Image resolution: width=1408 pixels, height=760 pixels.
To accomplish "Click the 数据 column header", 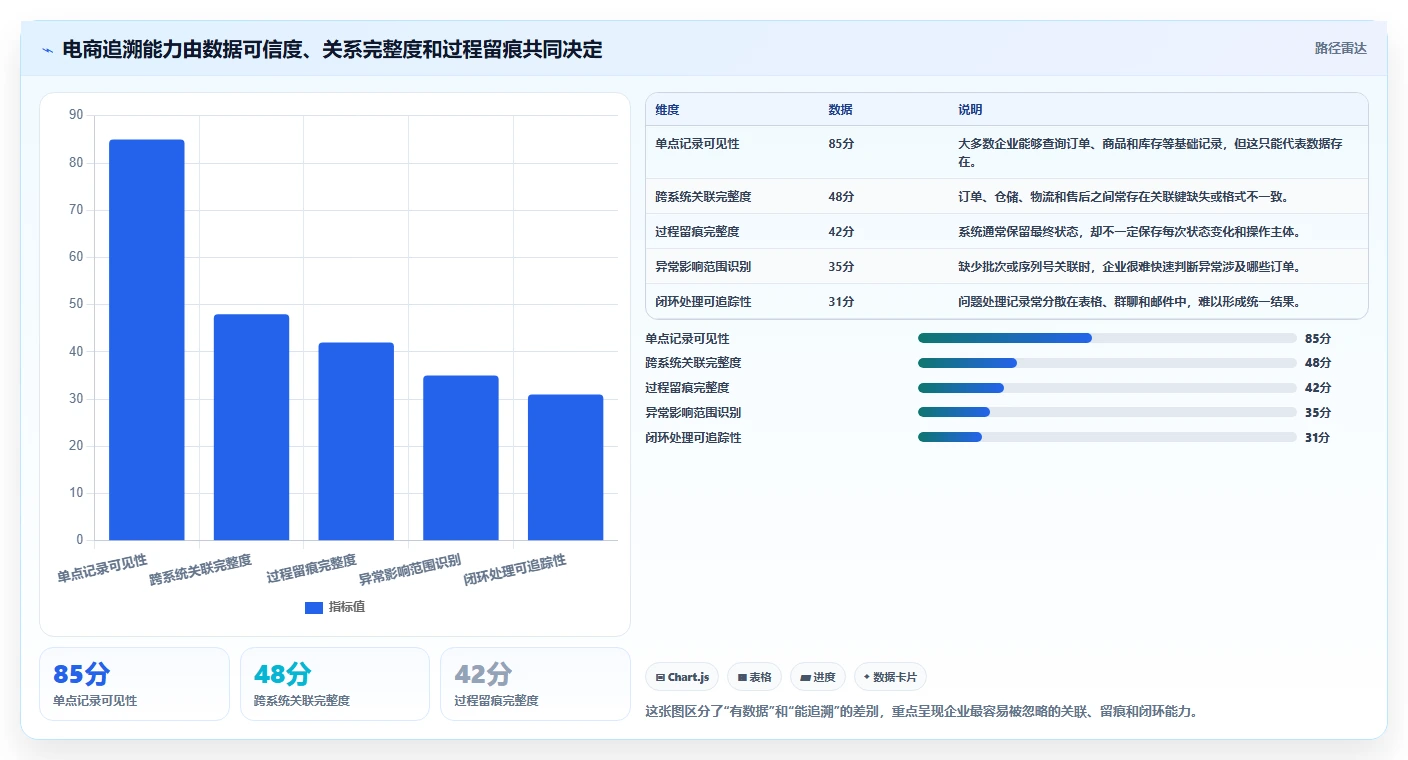I will point(841,110).
